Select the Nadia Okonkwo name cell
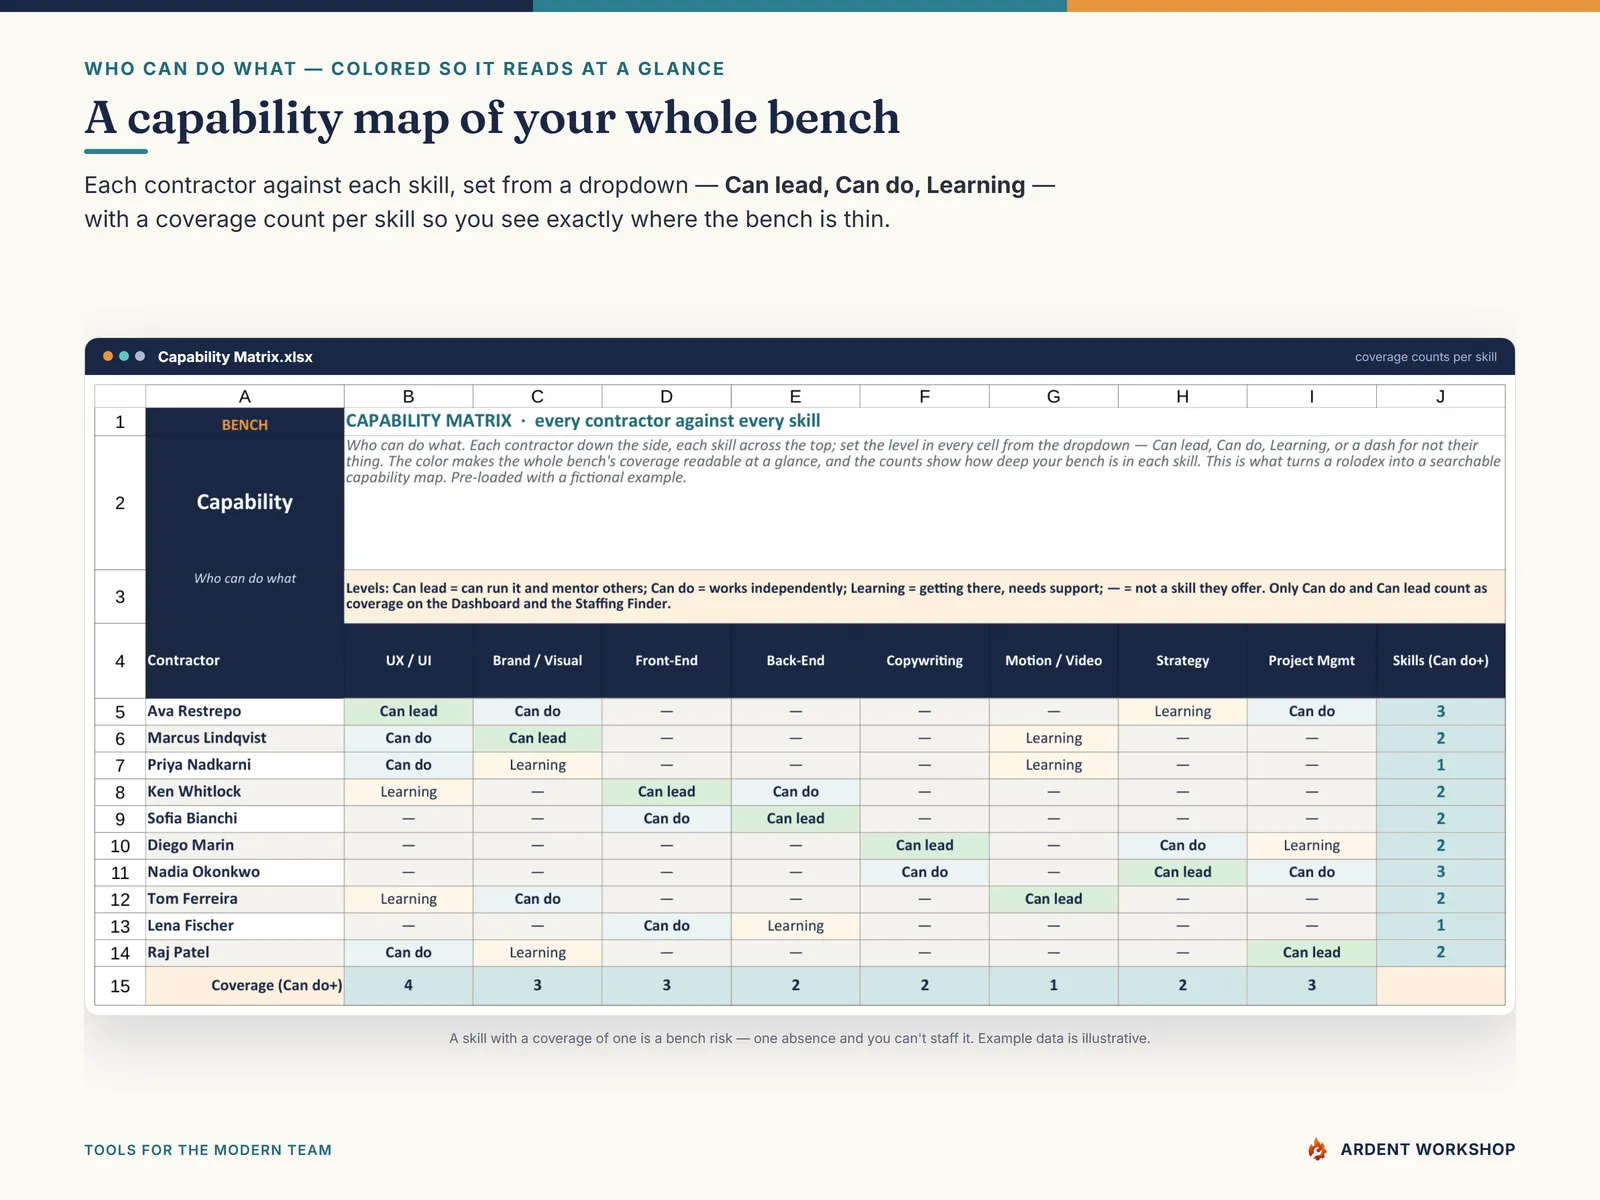 click(x=245, y=872)
